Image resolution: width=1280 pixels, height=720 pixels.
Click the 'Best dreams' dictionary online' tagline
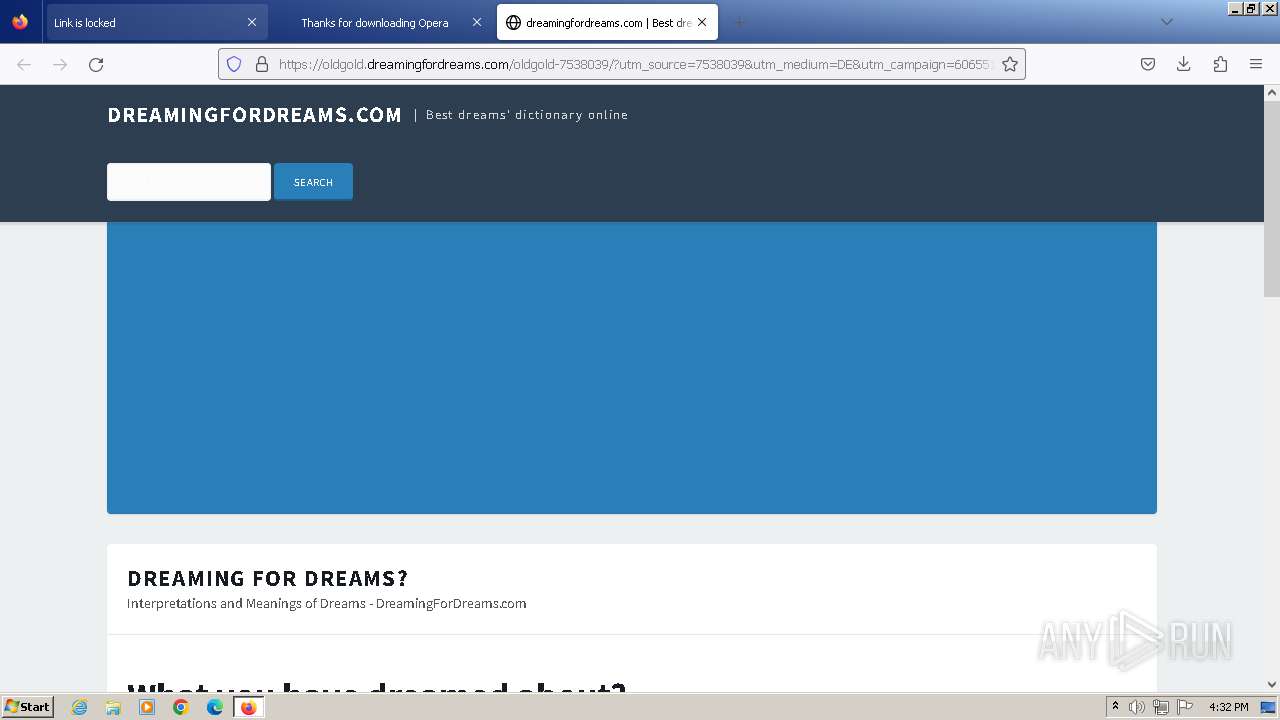(527, 115)
